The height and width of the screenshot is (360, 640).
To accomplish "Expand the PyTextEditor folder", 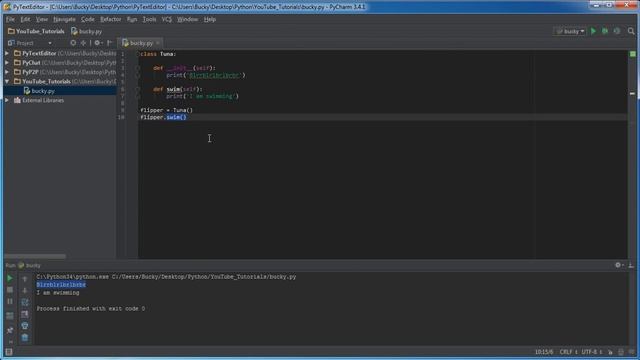I will (x=7, y=53).
